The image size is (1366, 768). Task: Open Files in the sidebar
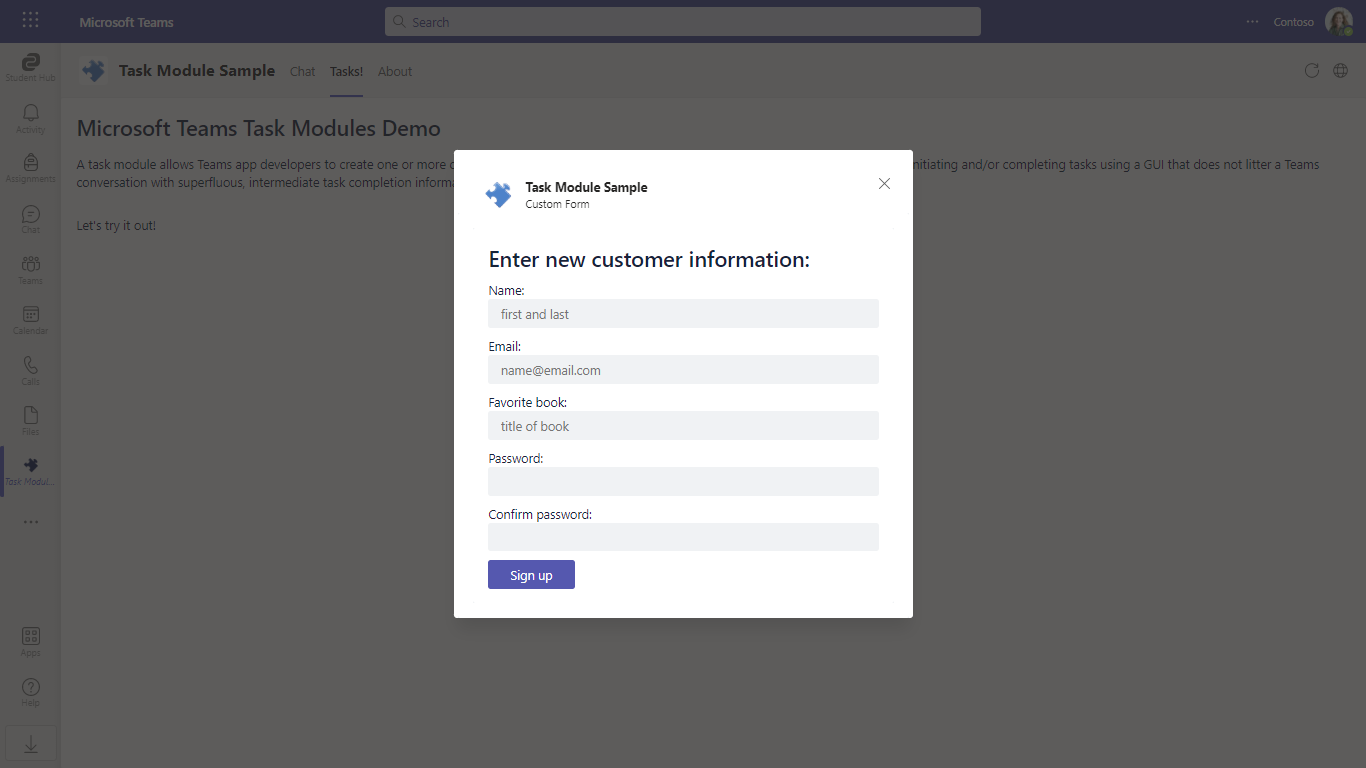point(30,421)
